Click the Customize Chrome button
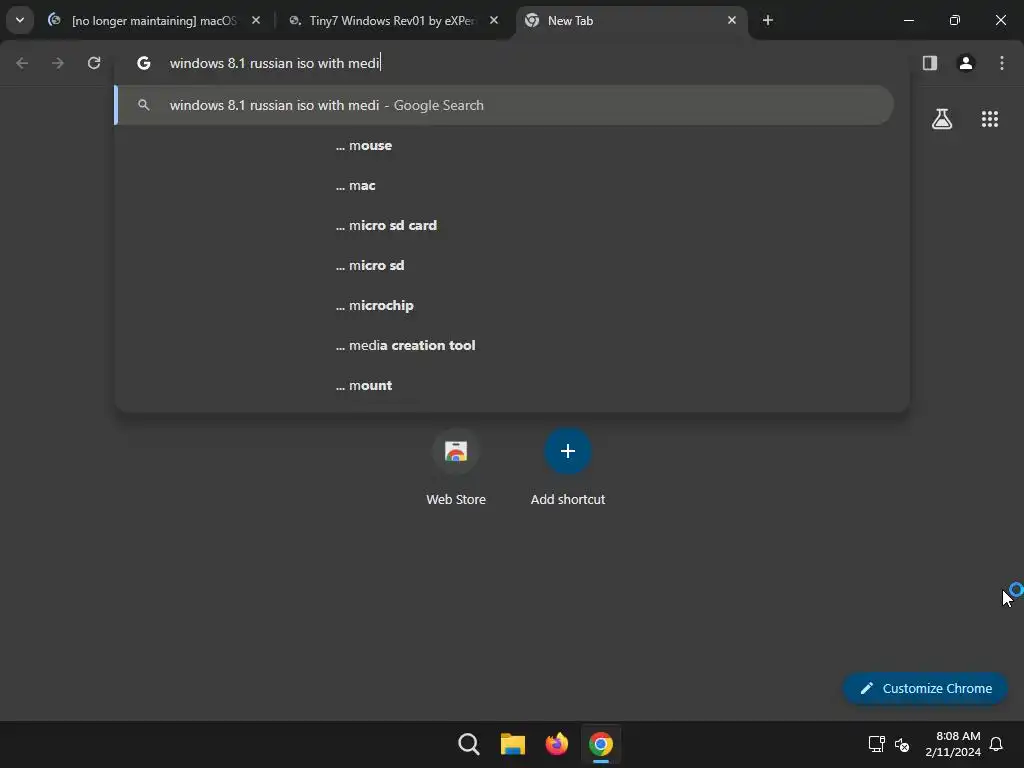The width and height of the screenshot is (1024, 768). point(925,688)
